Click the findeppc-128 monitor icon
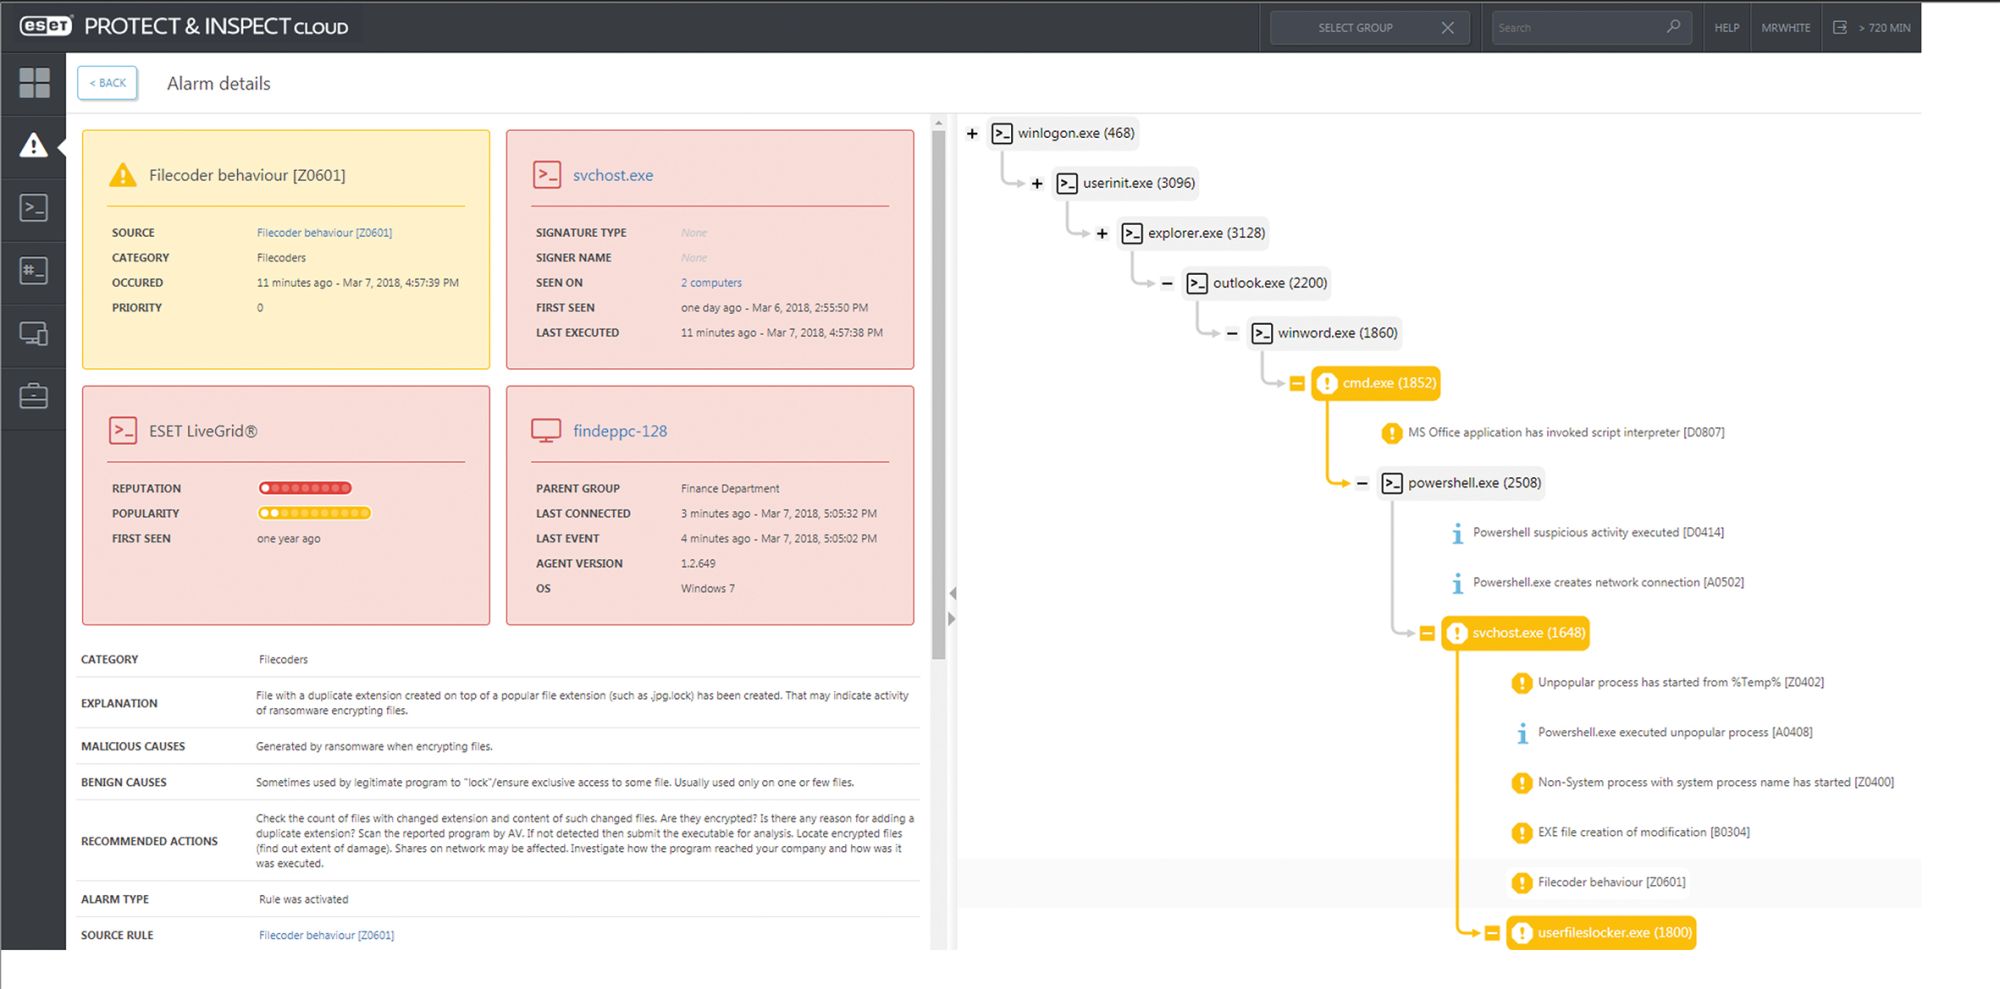 (x=546, y=431)
